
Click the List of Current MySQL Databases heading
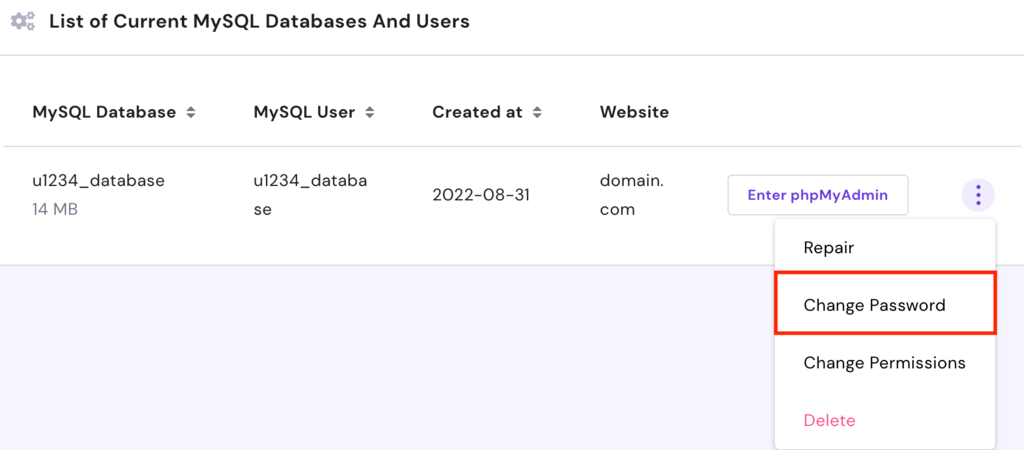click(x=259, y=21)
